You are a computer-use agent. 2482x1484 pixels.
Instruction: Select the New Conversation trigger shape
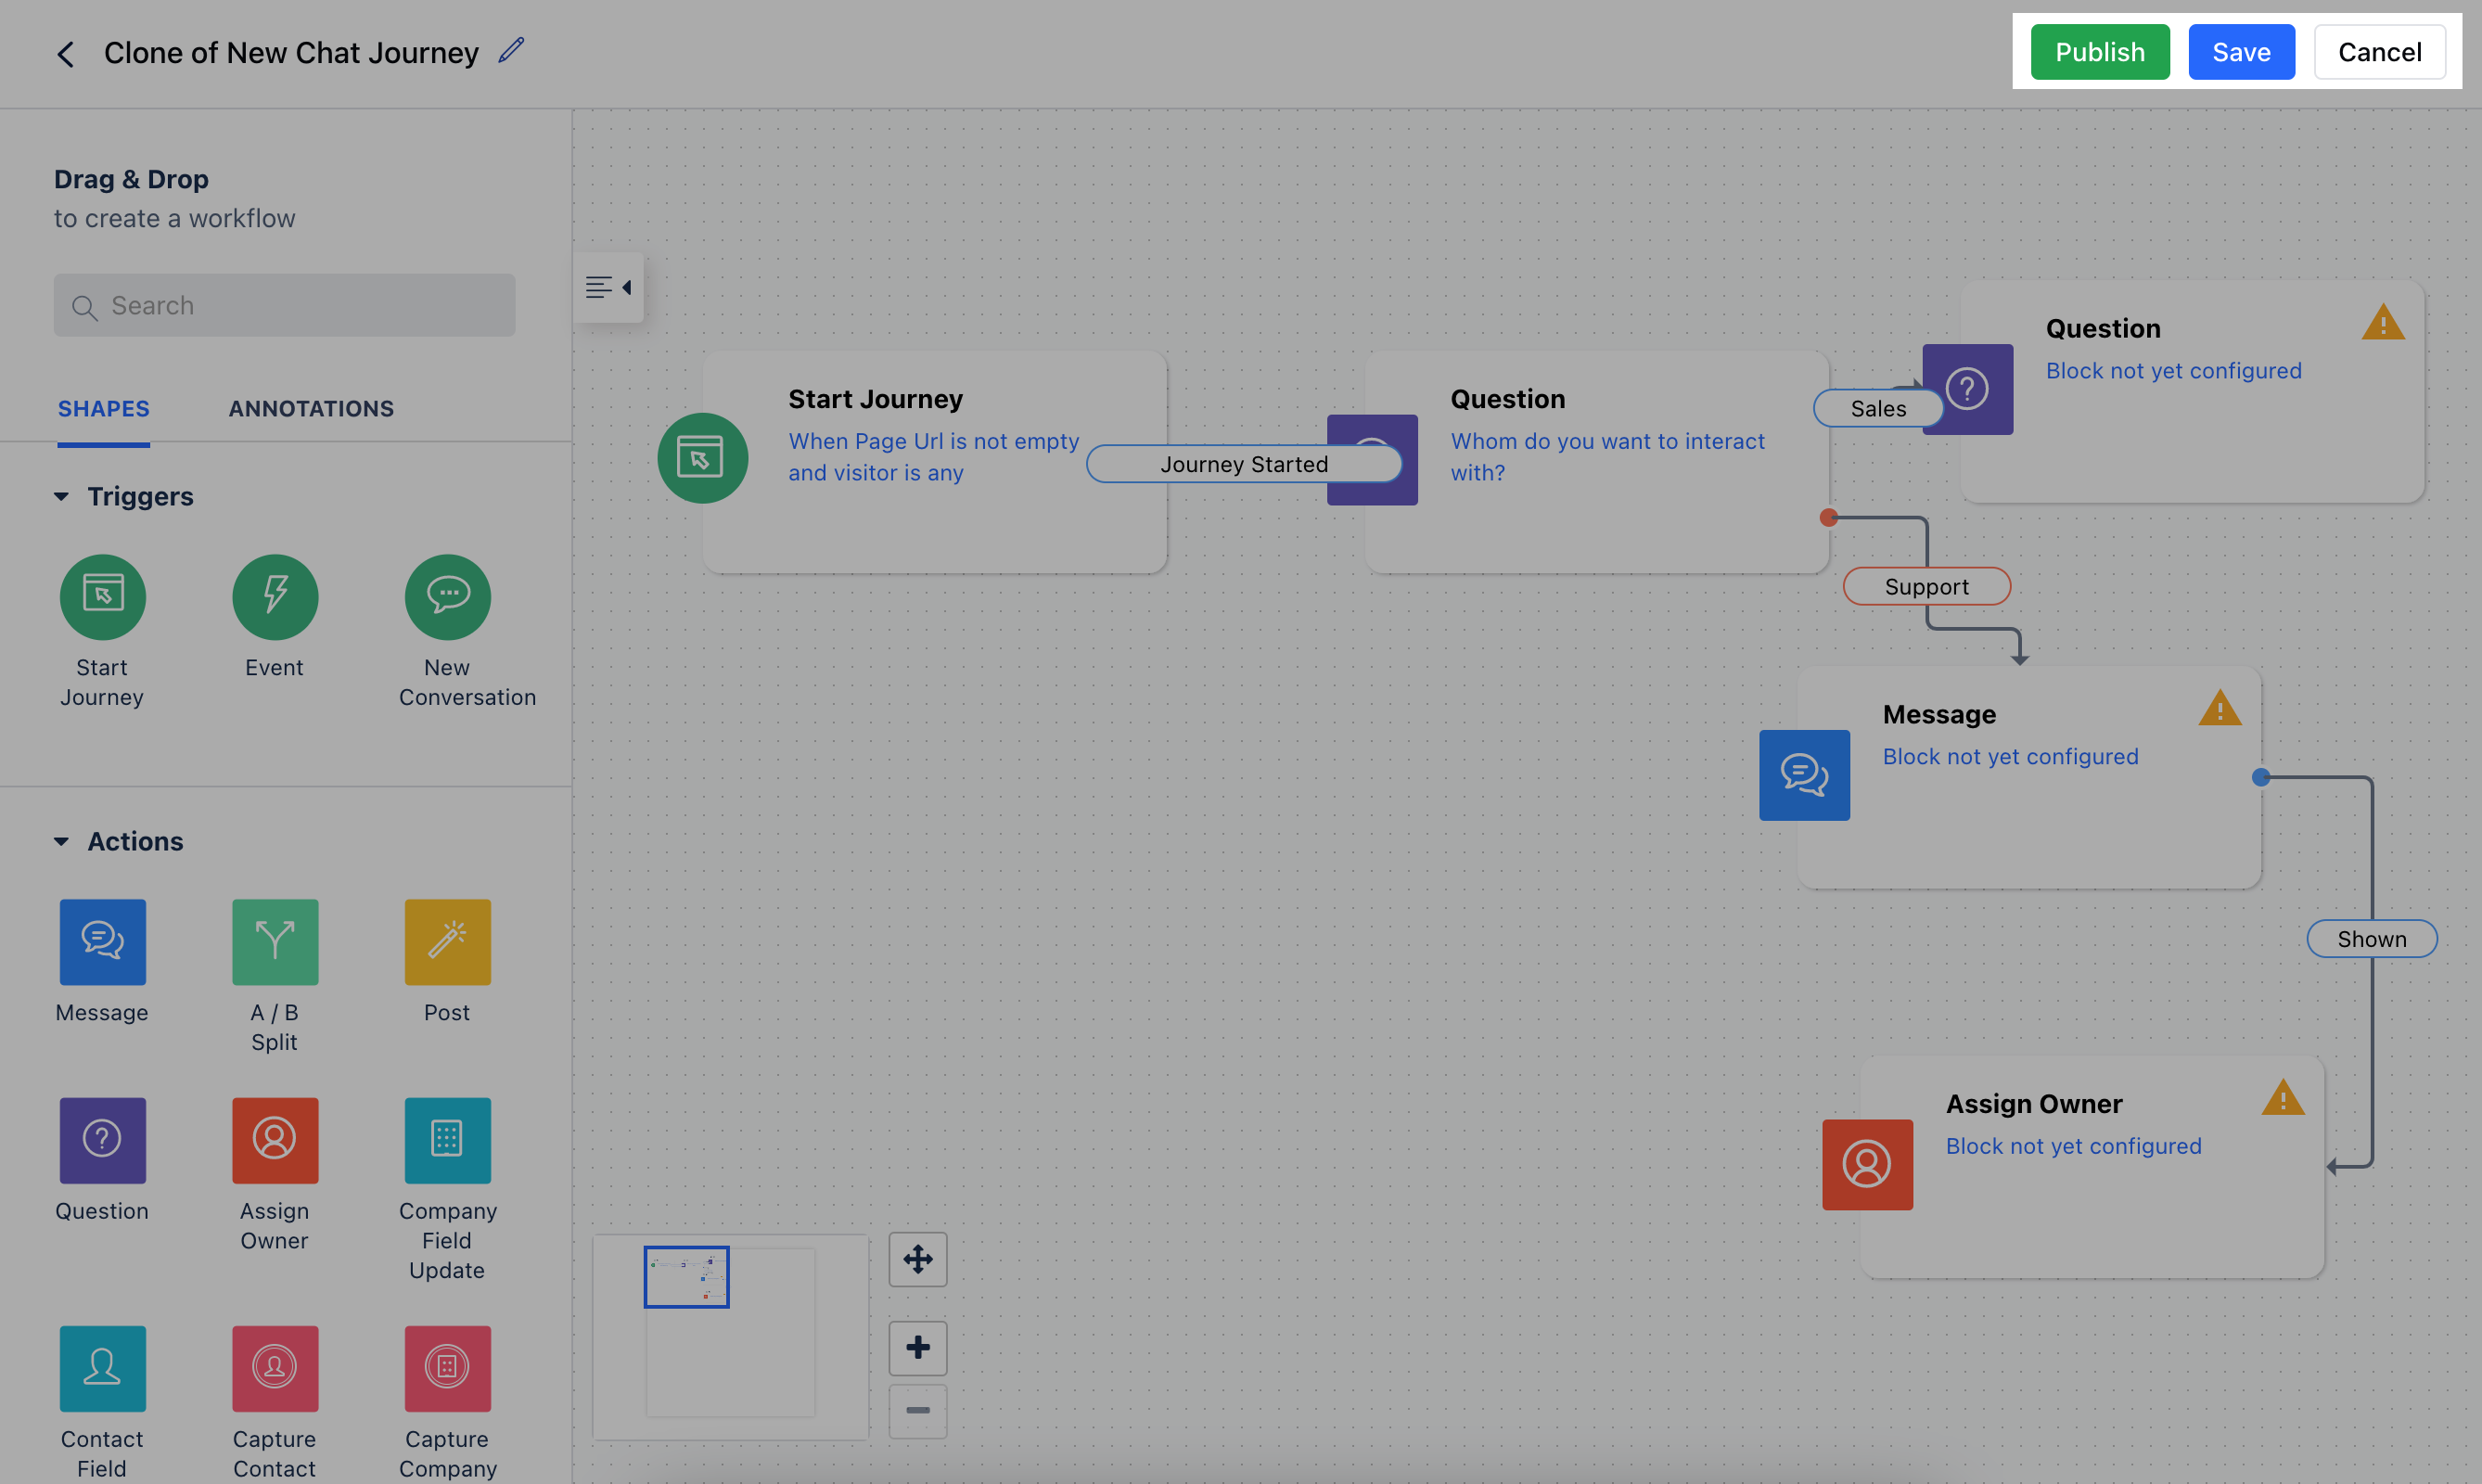[447, 597]
